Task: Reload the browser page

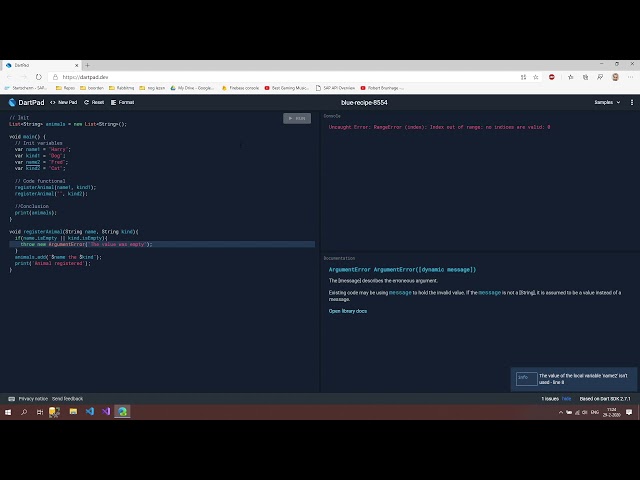Action: point(38,77)
